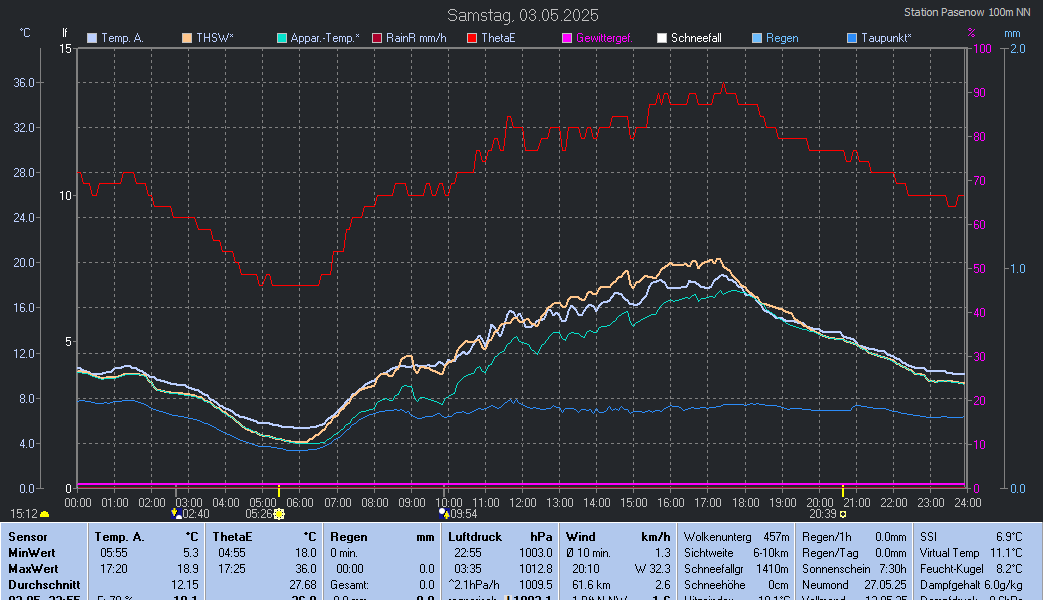
Task: Click the sunrise icon next to 05:26
Action: (x=279, y=514)
